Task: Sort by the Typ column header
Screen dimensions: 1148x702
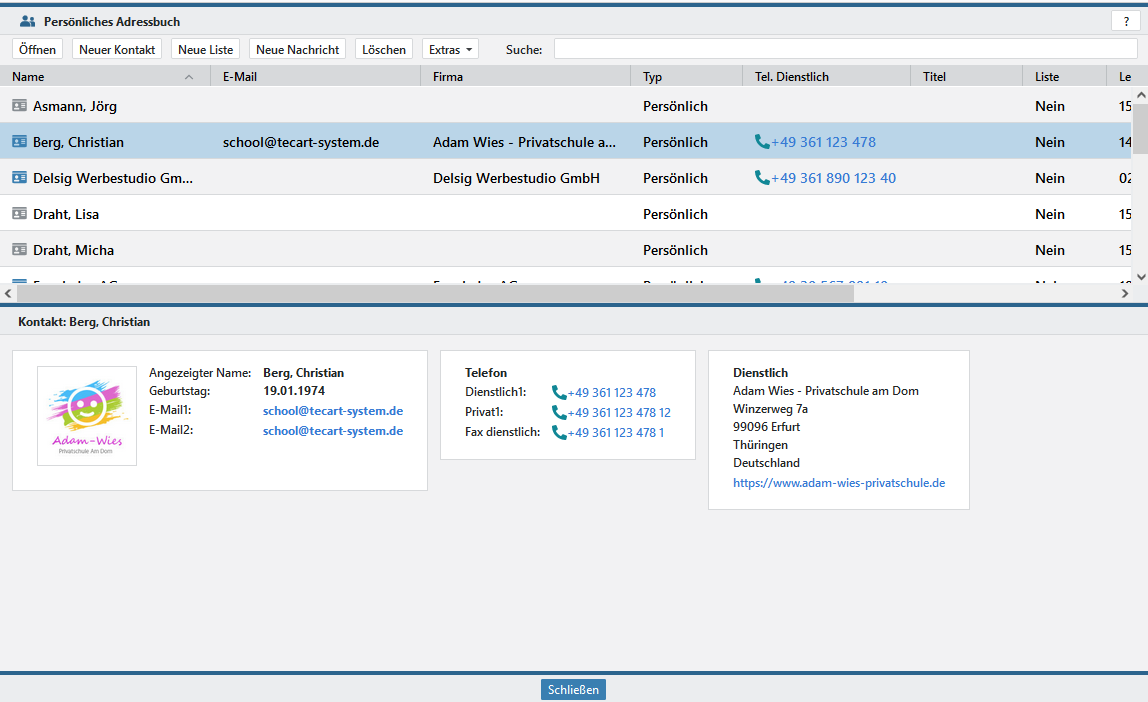Action: tap(685, 77)
